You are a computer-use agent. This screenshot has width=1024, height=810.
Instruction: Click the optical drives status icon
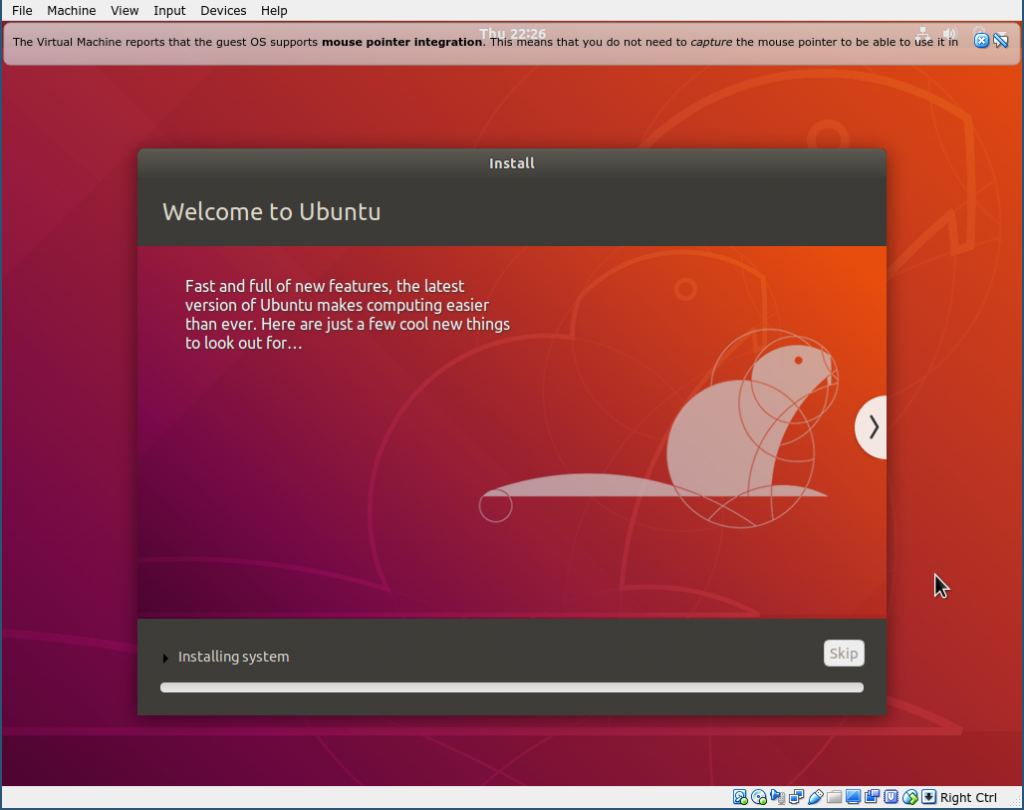757,797
